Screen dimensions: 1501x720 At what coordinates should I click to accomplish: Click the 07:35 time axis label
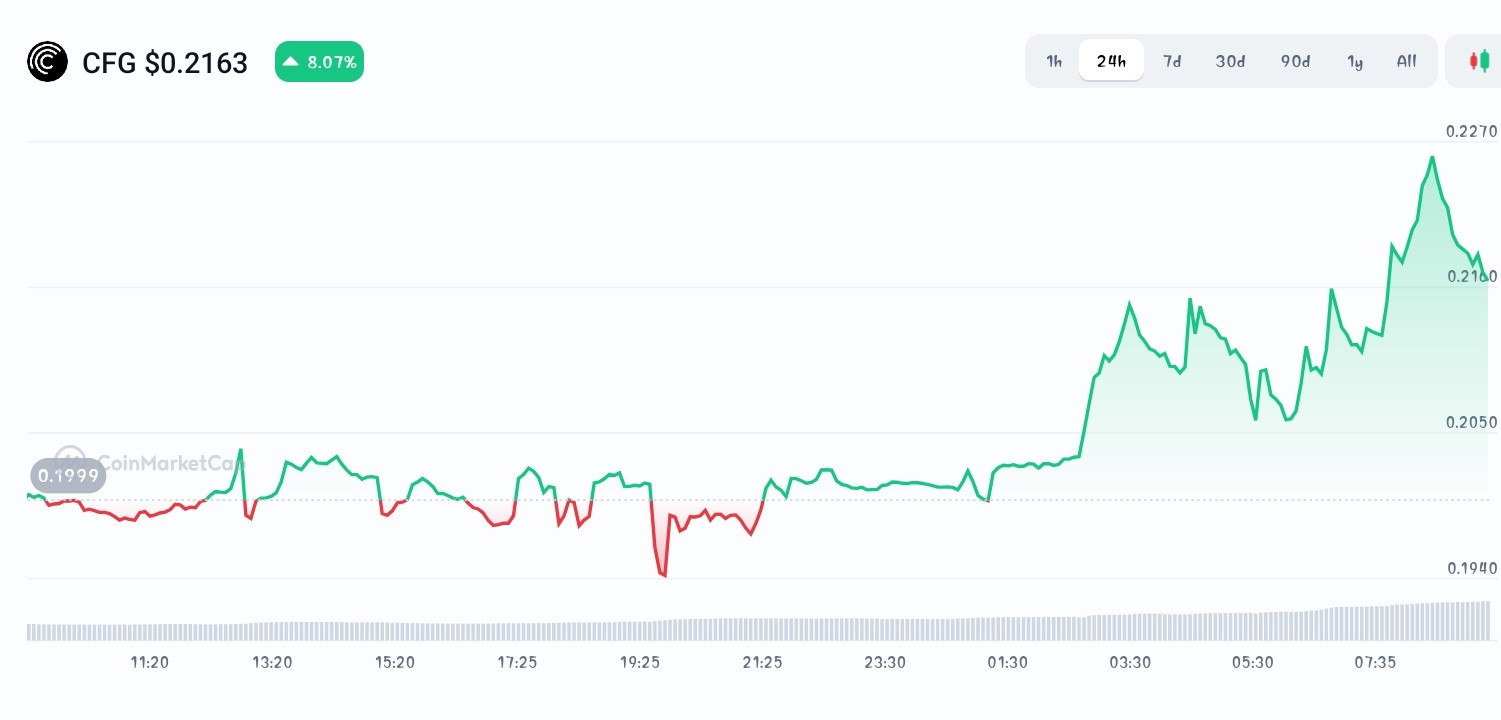tap(1375, 662)
